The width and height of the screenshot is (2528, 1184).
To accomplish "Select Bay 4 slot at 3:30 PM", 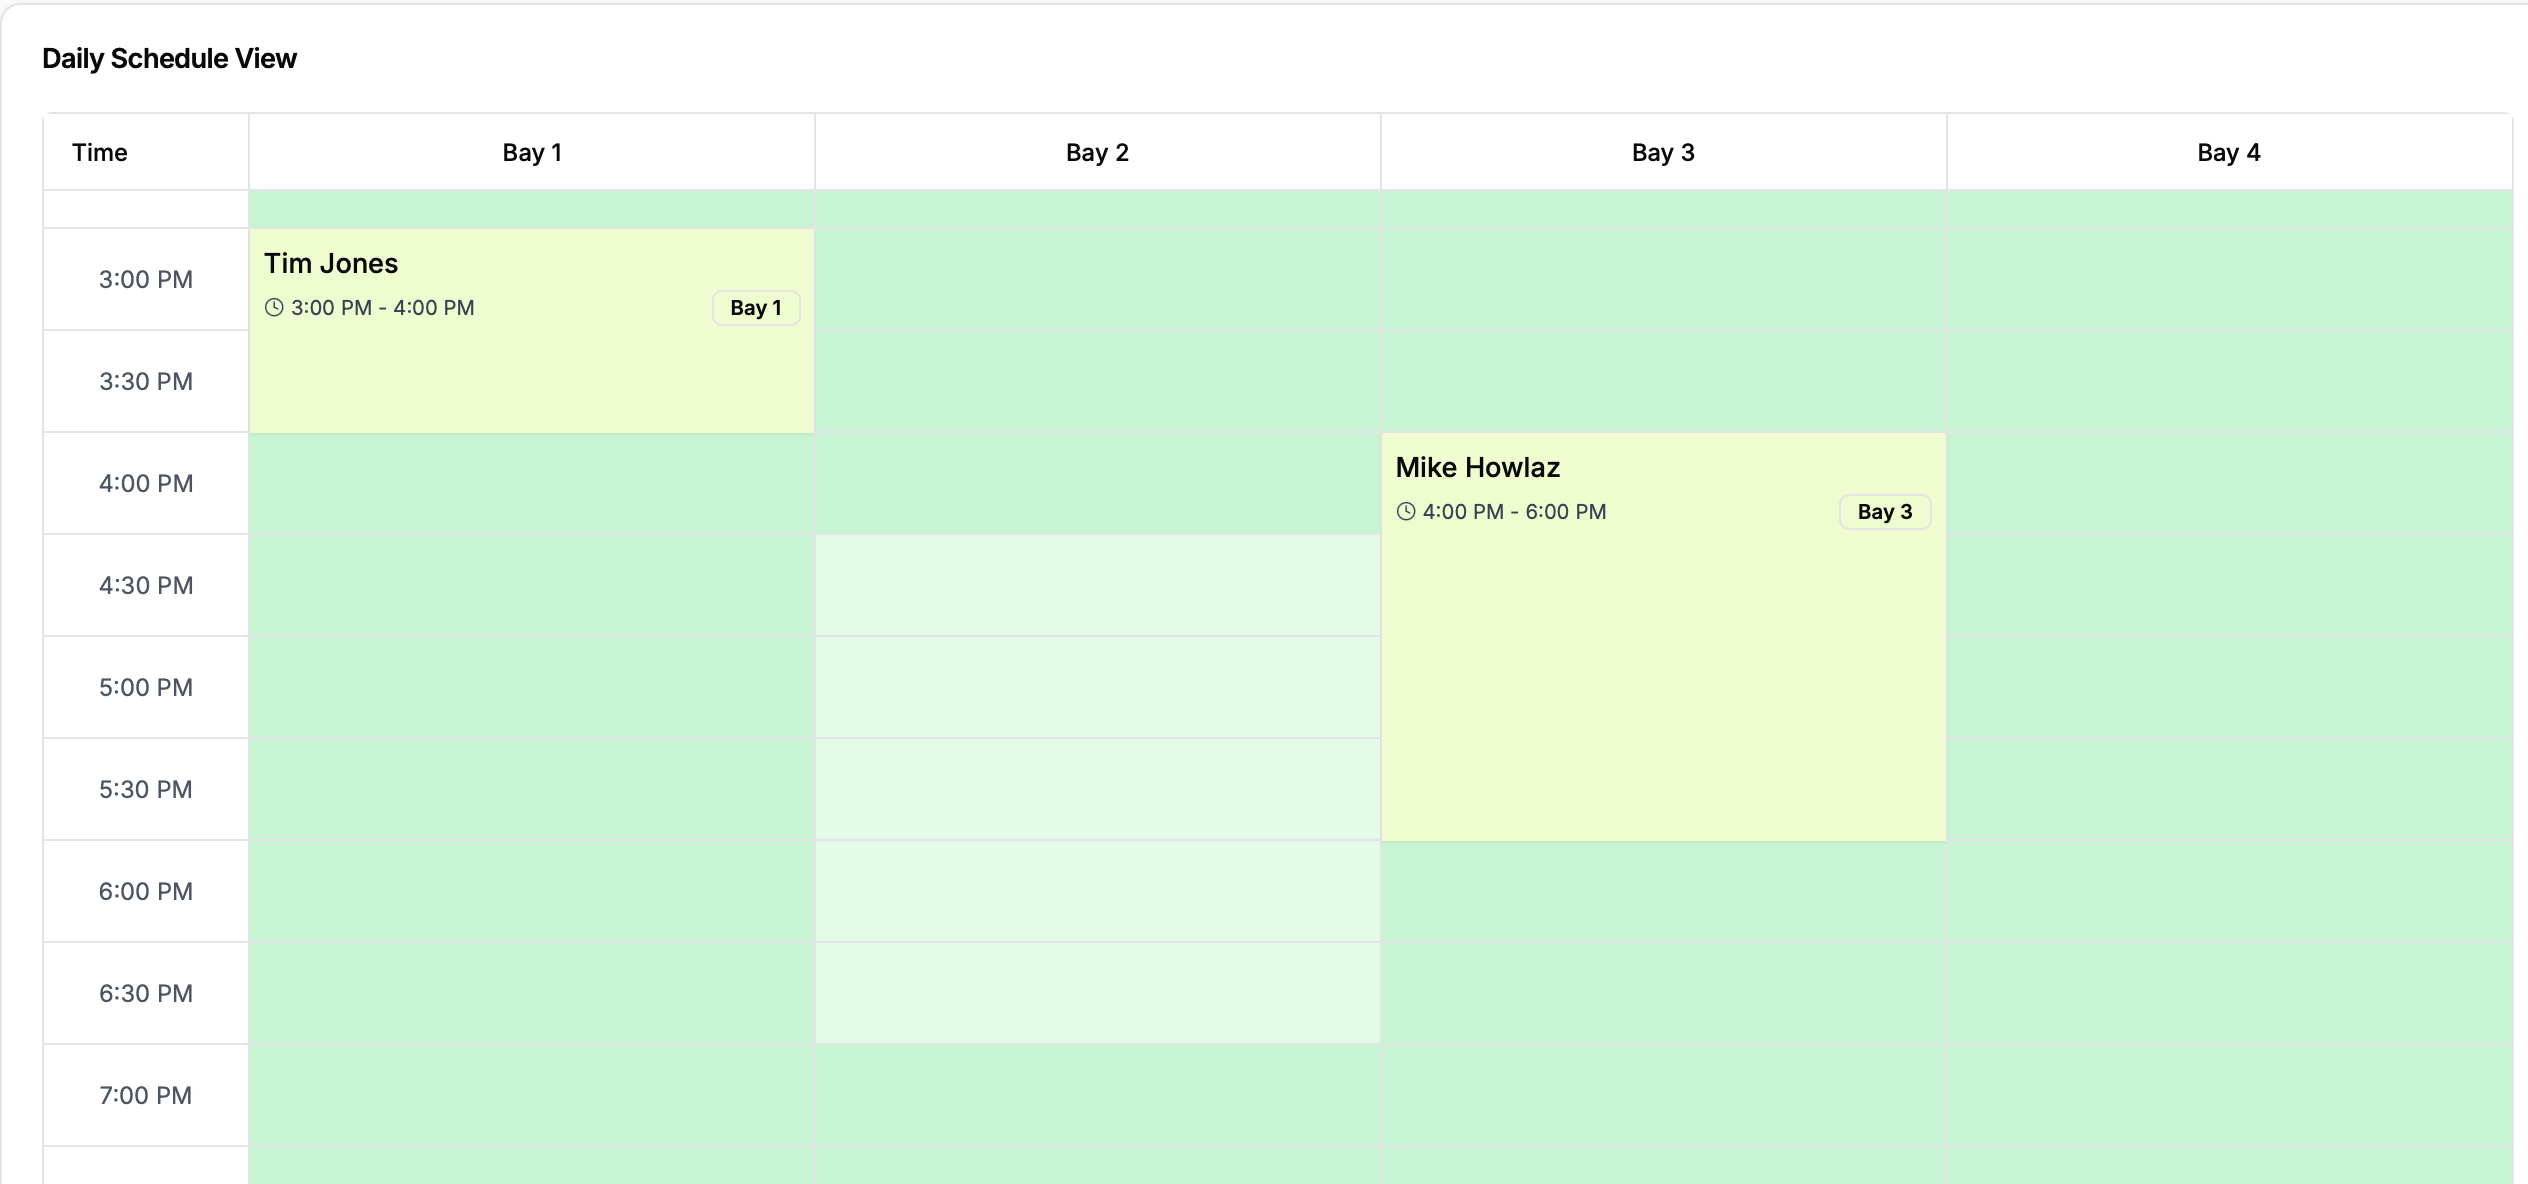I will 2229,382.
